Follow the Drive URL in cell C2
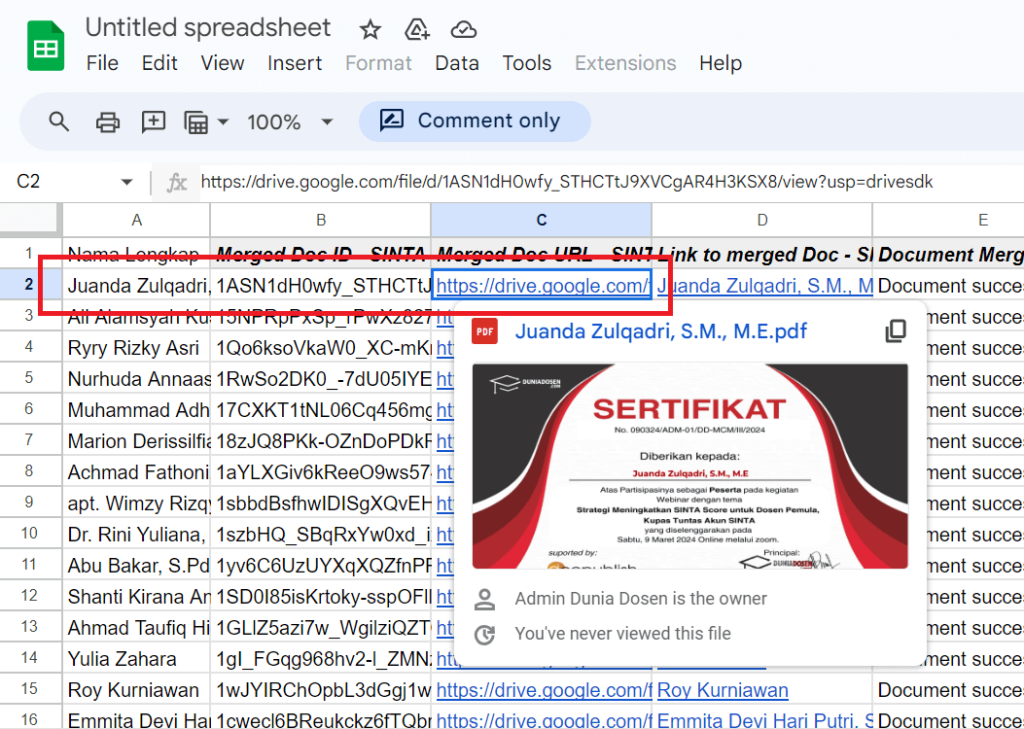 [541, 285]
